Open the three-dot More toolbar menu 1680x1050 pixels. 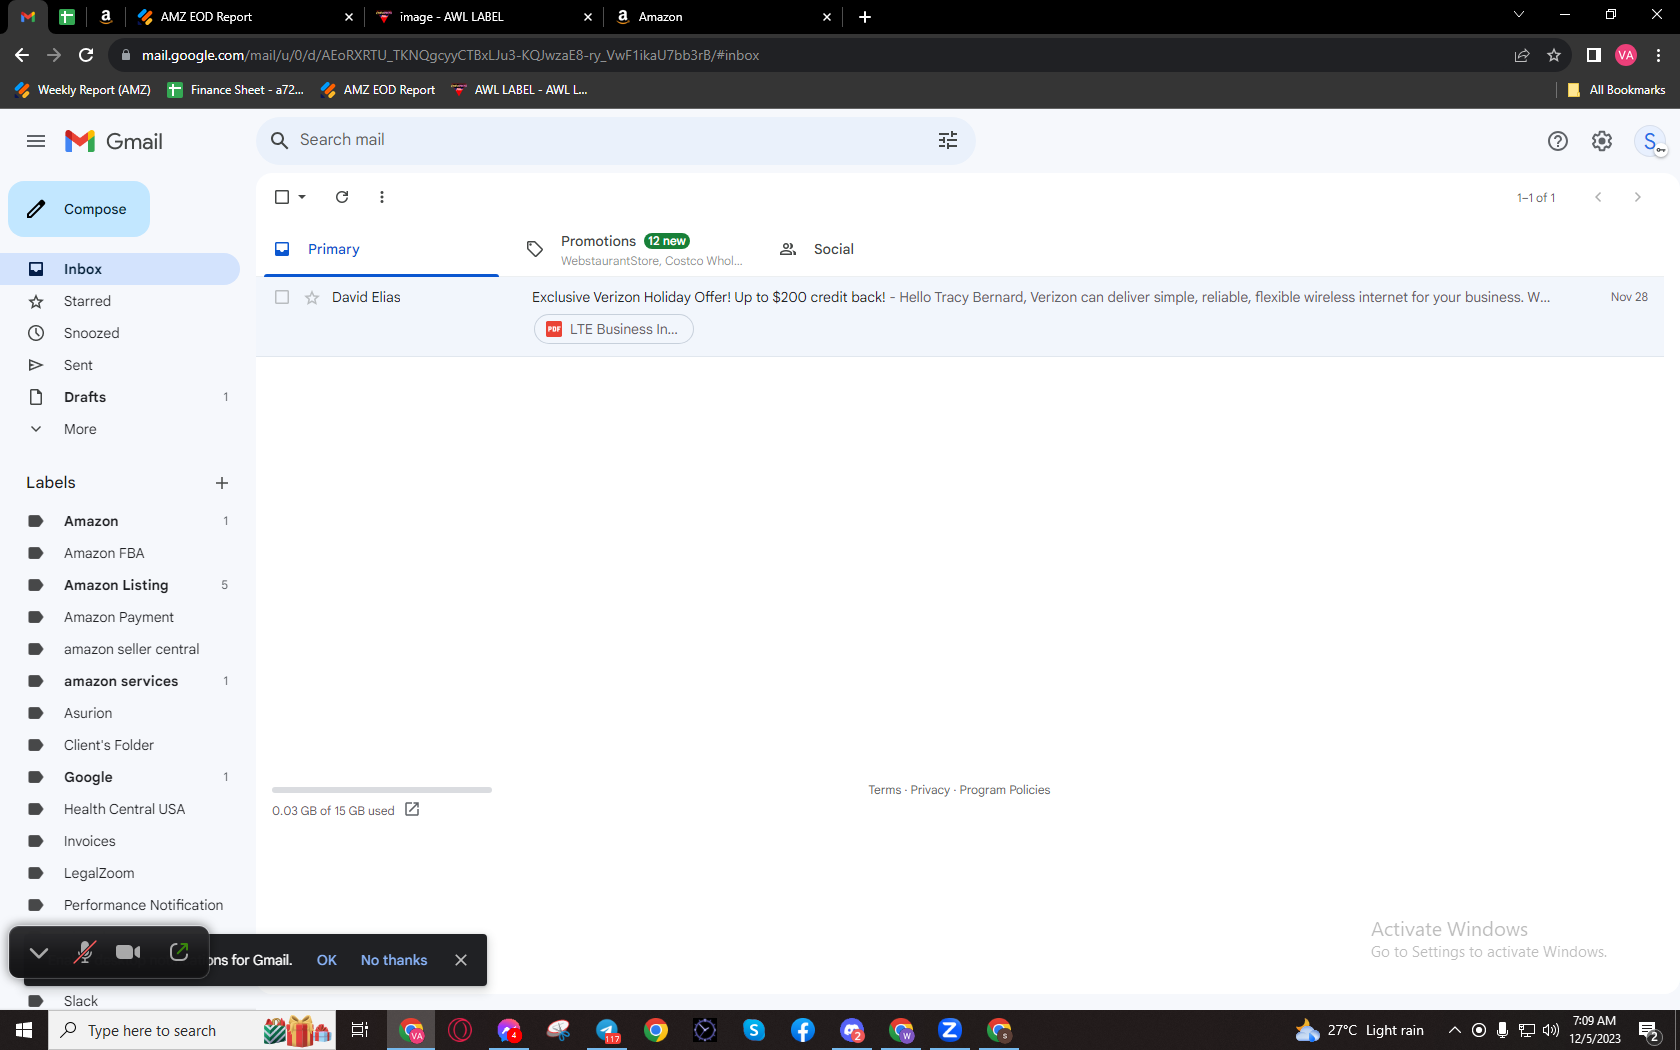382,197
